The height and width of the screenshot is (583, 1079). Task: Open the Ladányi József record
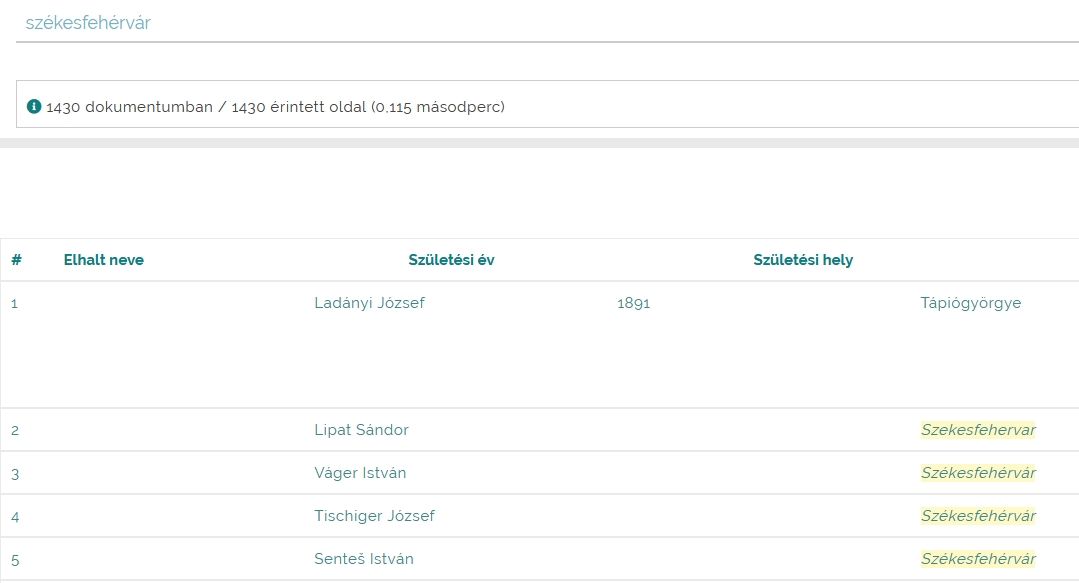[370, 303]
